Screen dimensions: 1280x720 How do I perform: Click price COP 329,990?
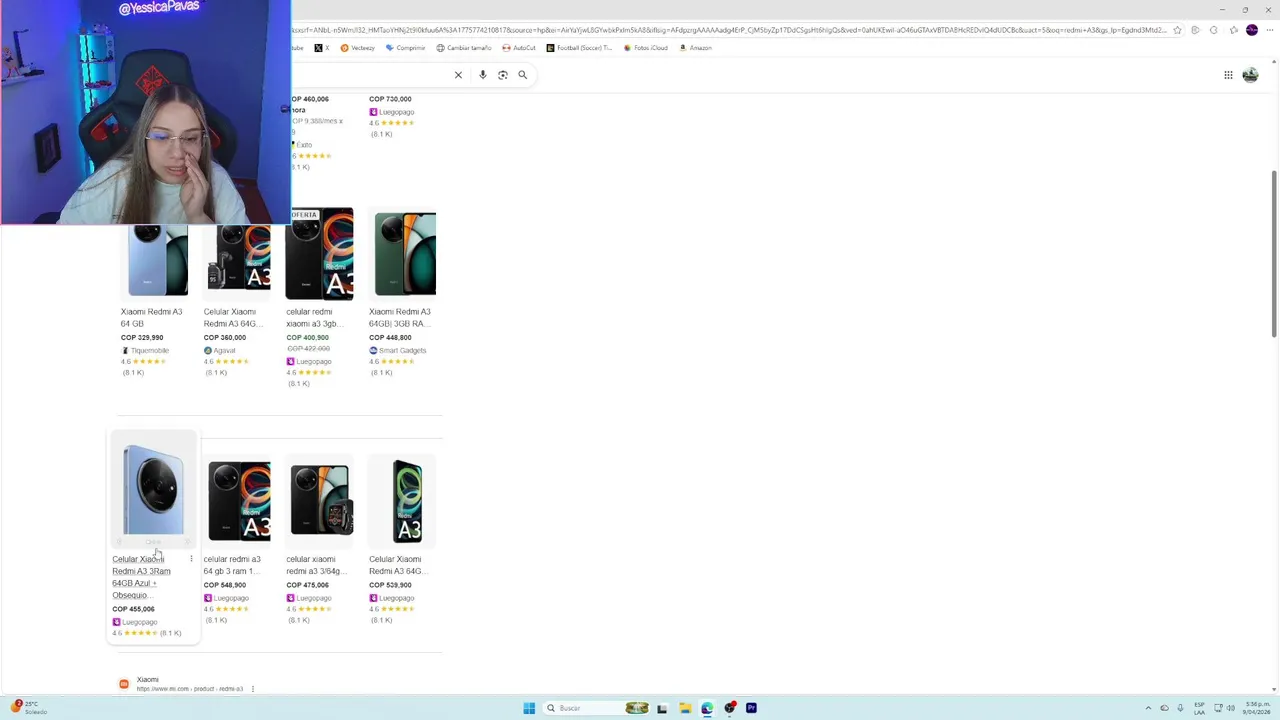click(x=142, y=338)
